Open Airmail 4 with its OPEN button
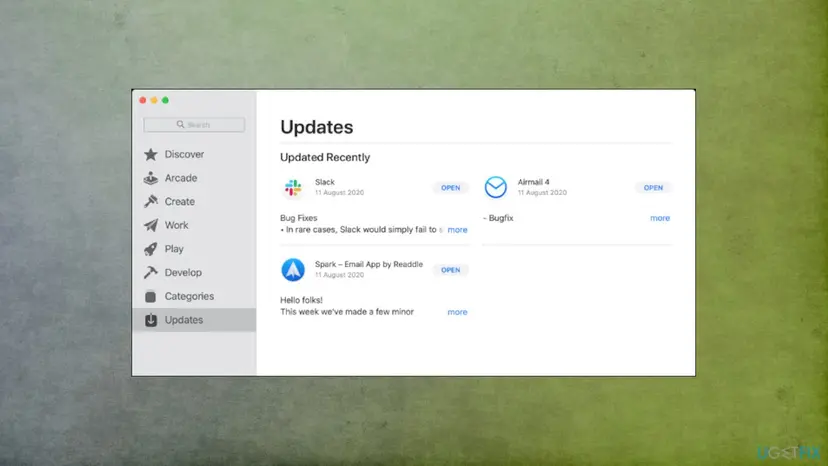 [653, 188]
